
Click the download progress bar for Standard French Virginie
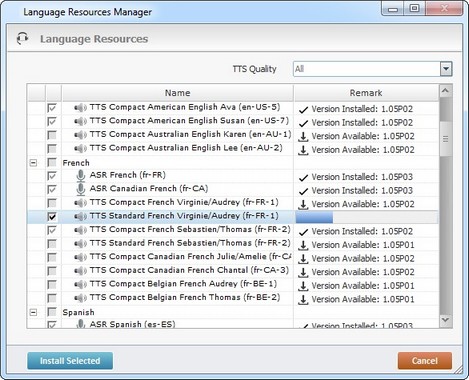[x=367, y=217]
